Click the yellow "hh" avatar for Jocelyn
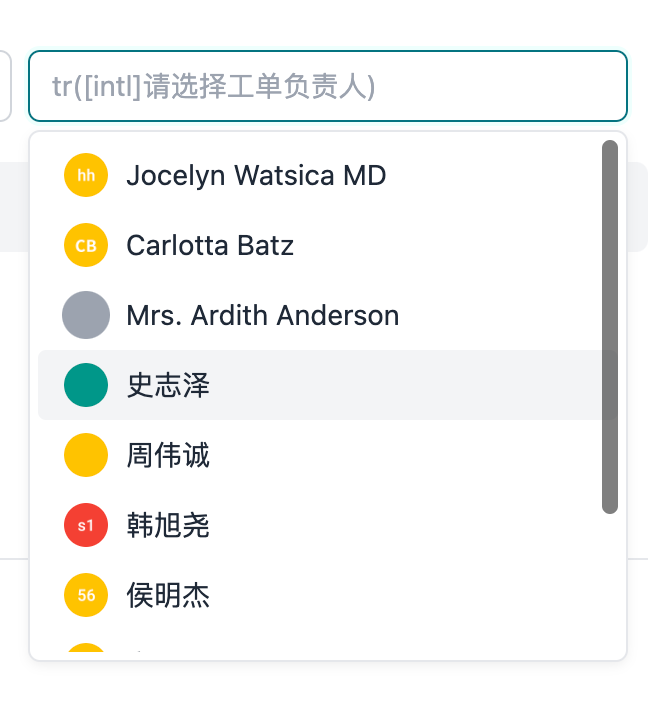 coord(86,176)
